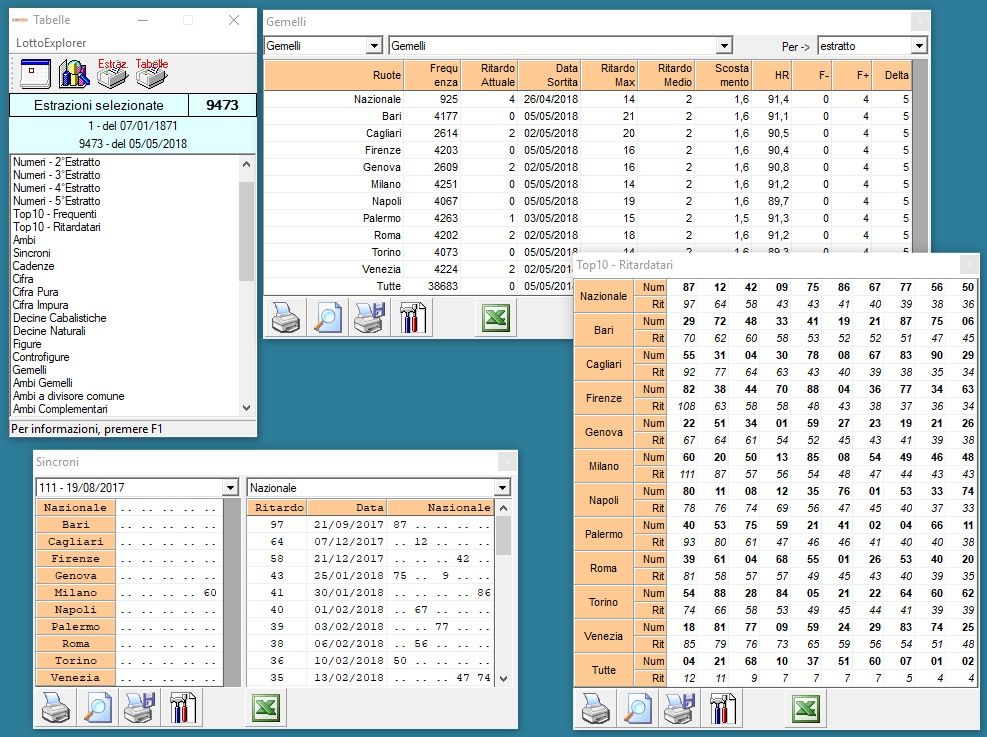The image size is (987, 737).
Task: Export the Top10 Ritardatari table to Excel
Action: click(806, 705)
